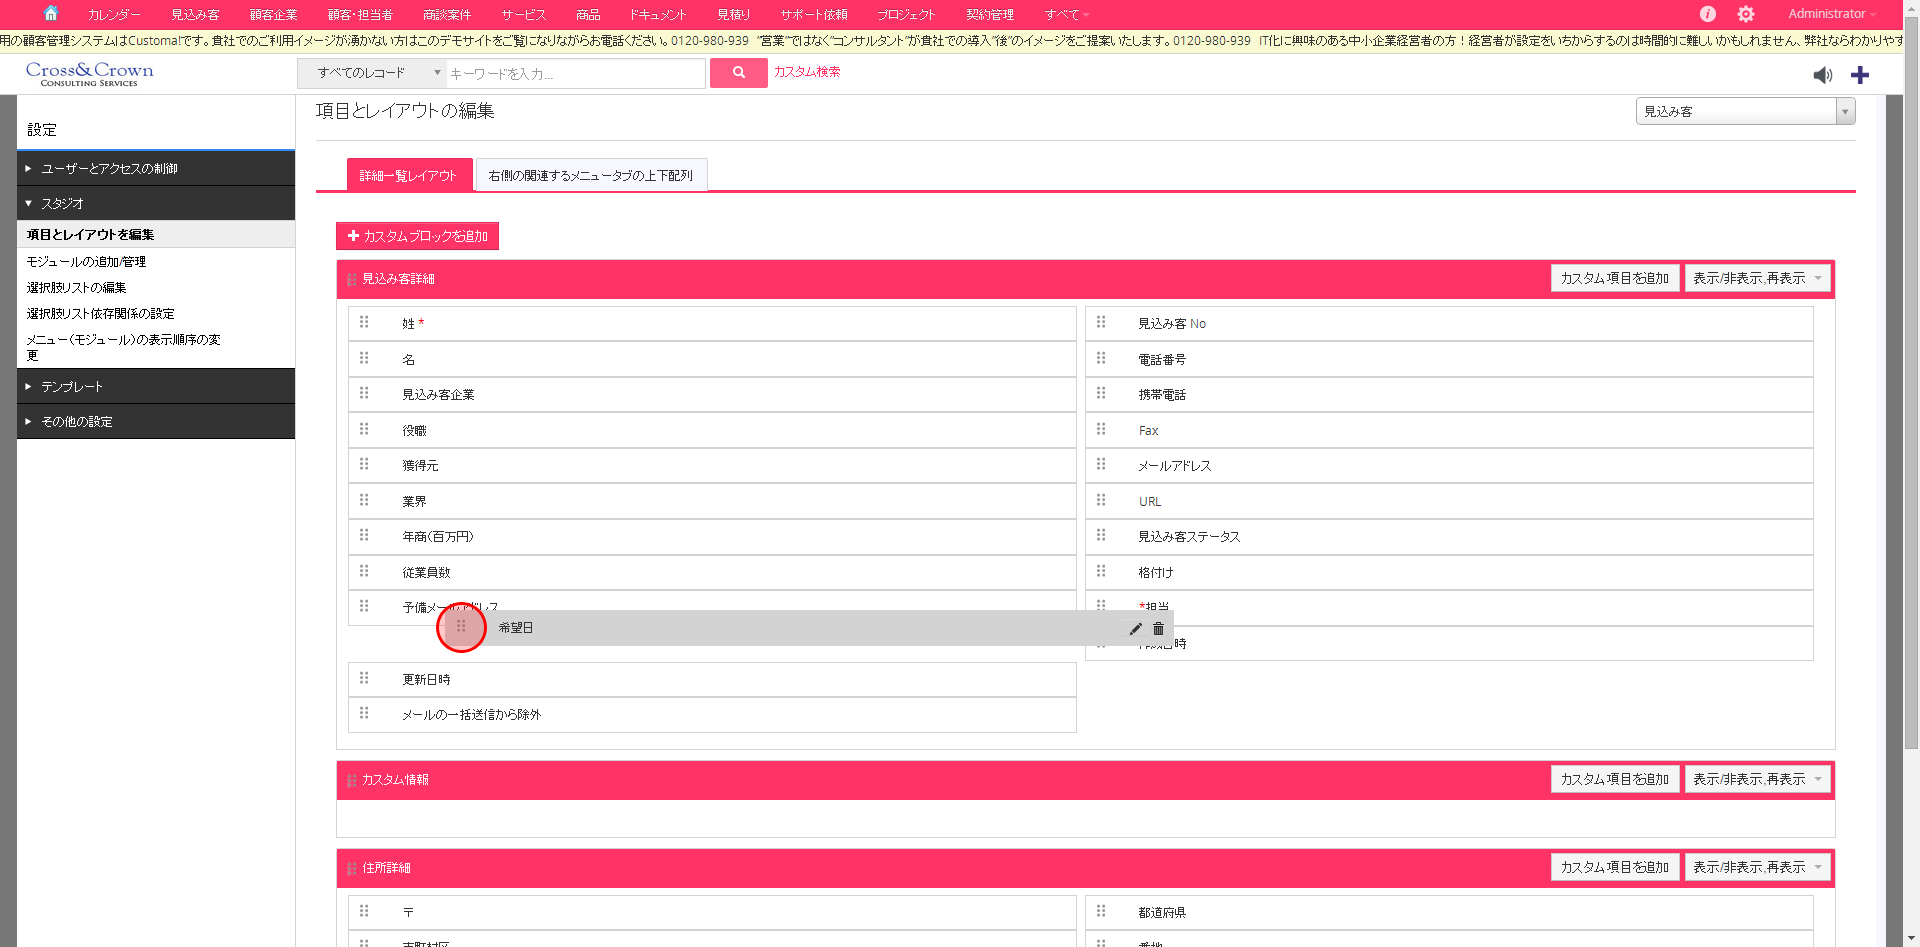This screenshot has height=947, width=1920.
Task: Click the magnifier search button
Action: coord(738,73)
